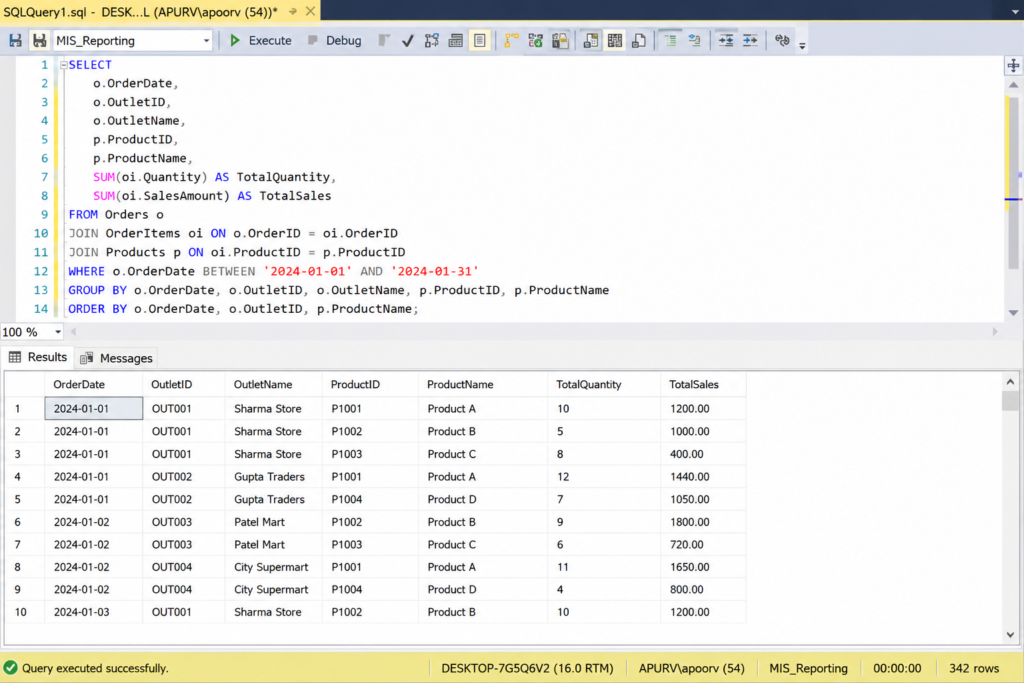The height and width of the screenshot is (683, 1024).
Task: Click the results grid scroll down arrow
Action: pyautogui.click(x=1010, y=635)
